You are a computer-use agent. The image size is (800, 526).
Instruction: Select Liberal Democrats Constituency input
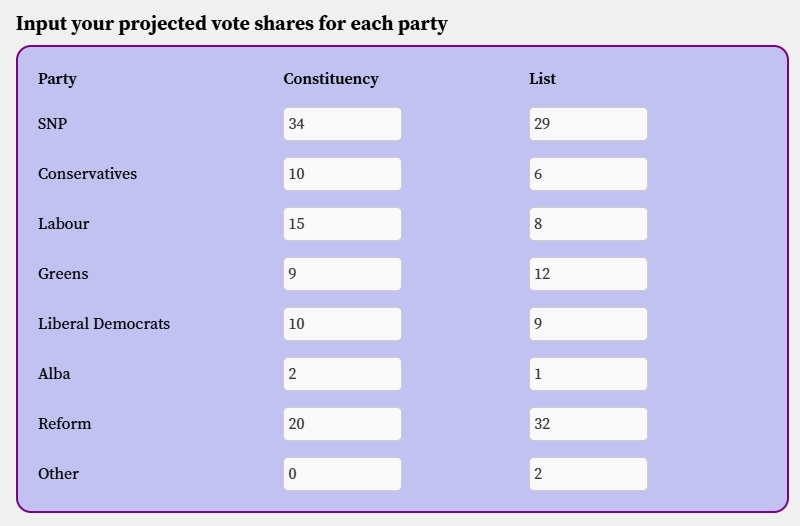tap(342, 324)
